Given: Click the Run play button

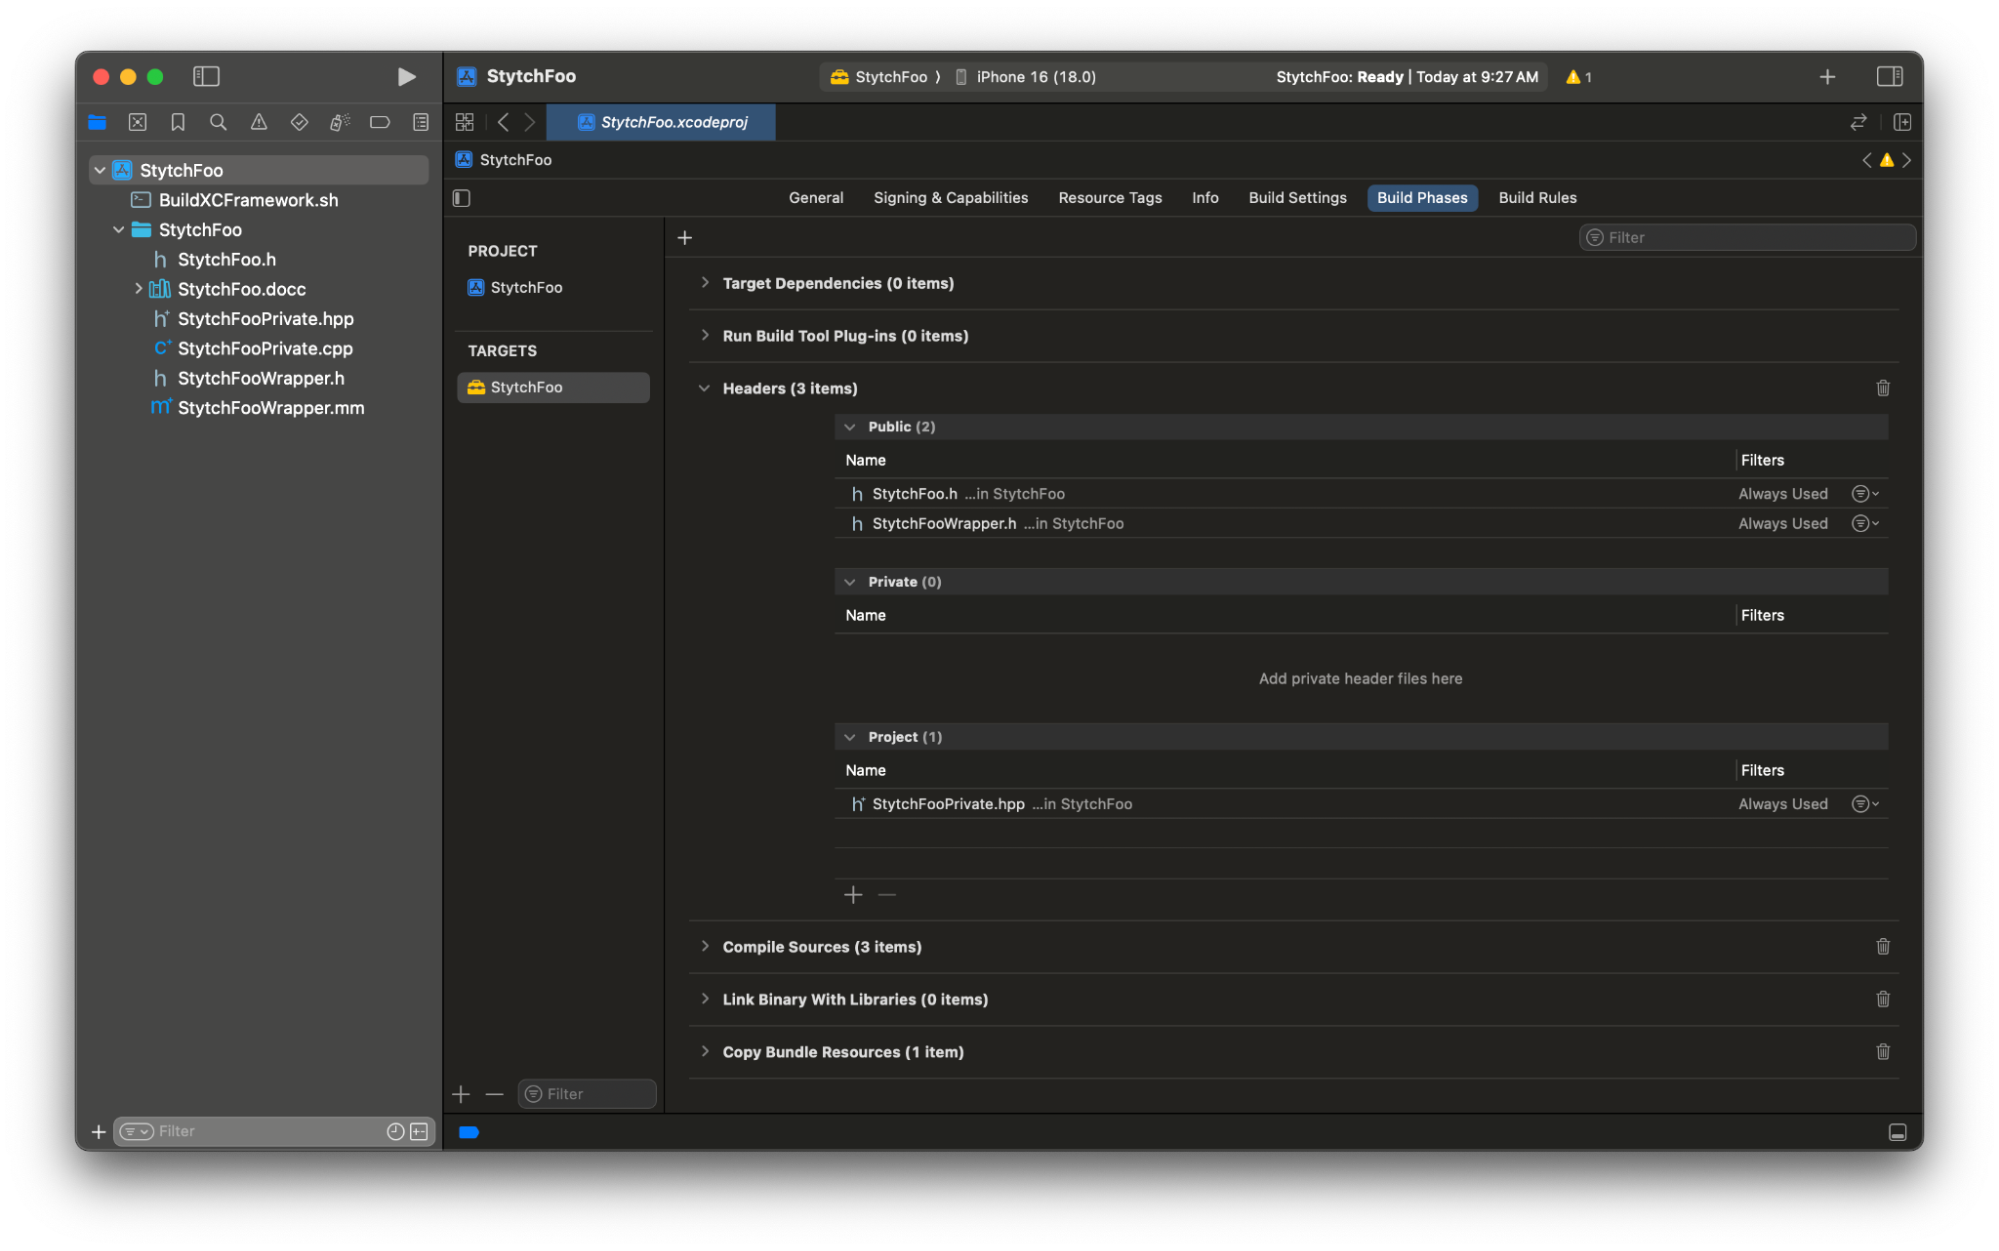Looking at the screenshot, I should (406, 77).
